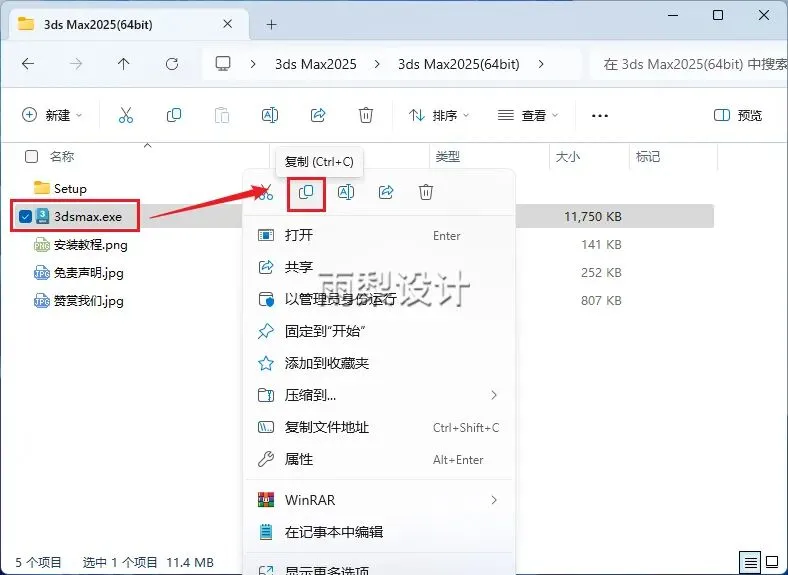Viewport: 788px width, 575px height.
Task: Go forward with the right arrow
Action: pos(76,64)
